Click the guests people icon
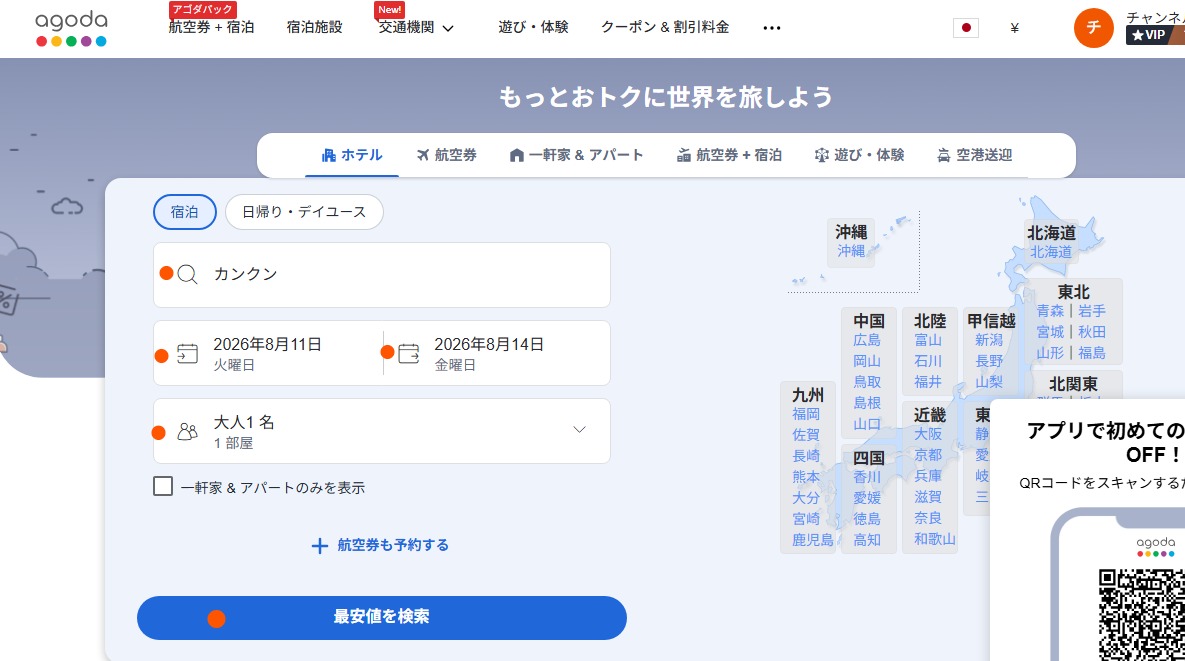Viewport: 1185px width, 661px height. click(187, 431)
